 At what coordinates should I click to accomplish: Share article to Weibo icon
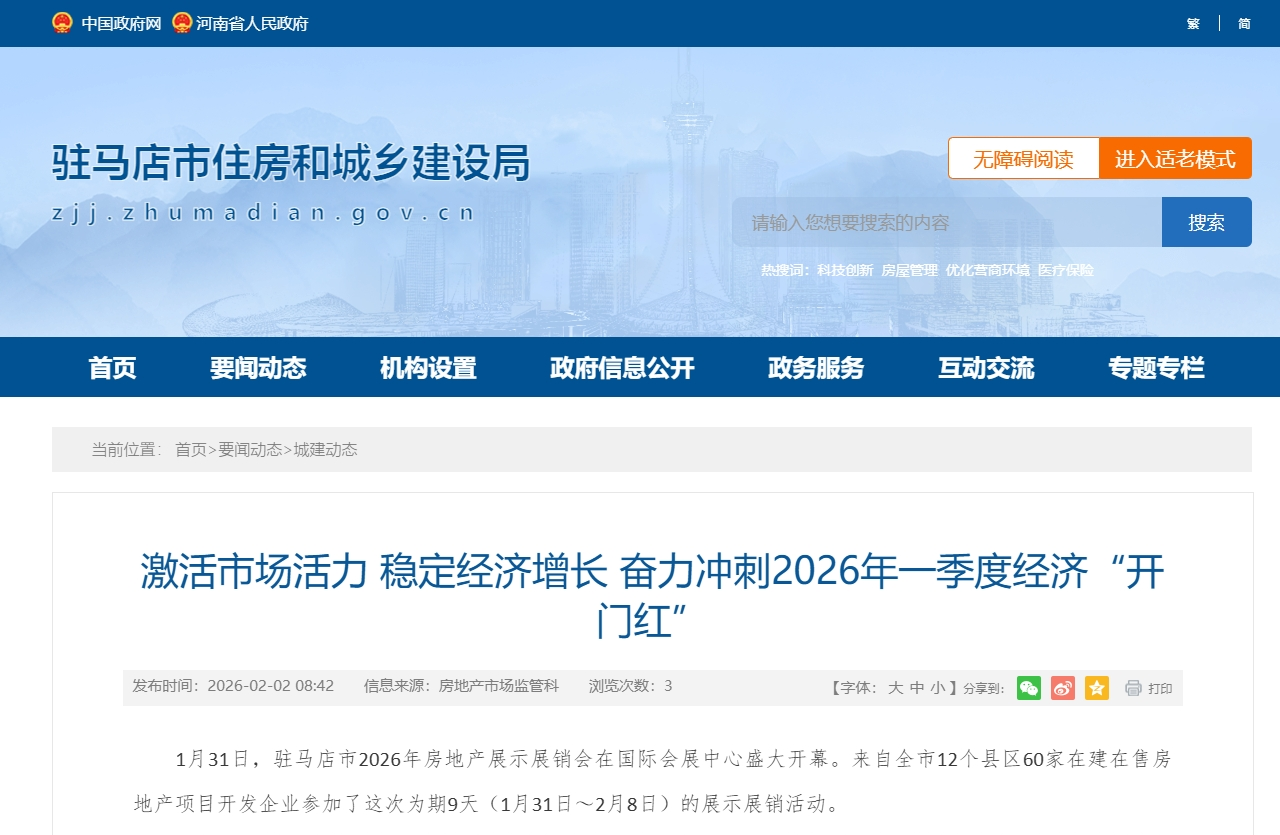click(x=1062, y=688)
